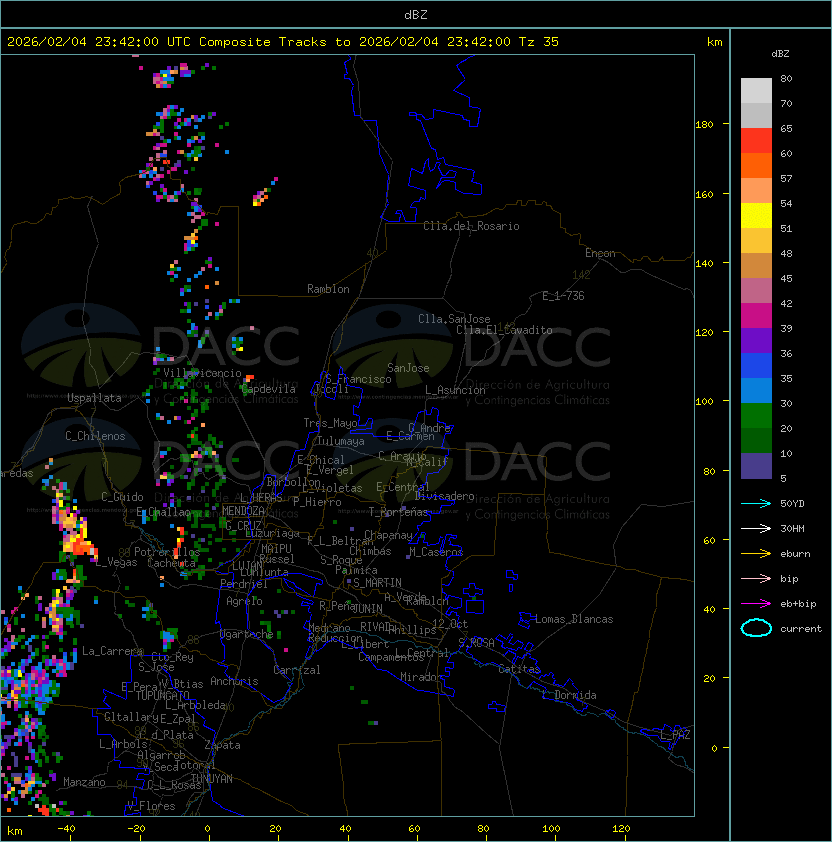Screen dimensions: 832x842
Task: Click the C_Guido label
Action: pyautogui.click(x=122, y=497)
